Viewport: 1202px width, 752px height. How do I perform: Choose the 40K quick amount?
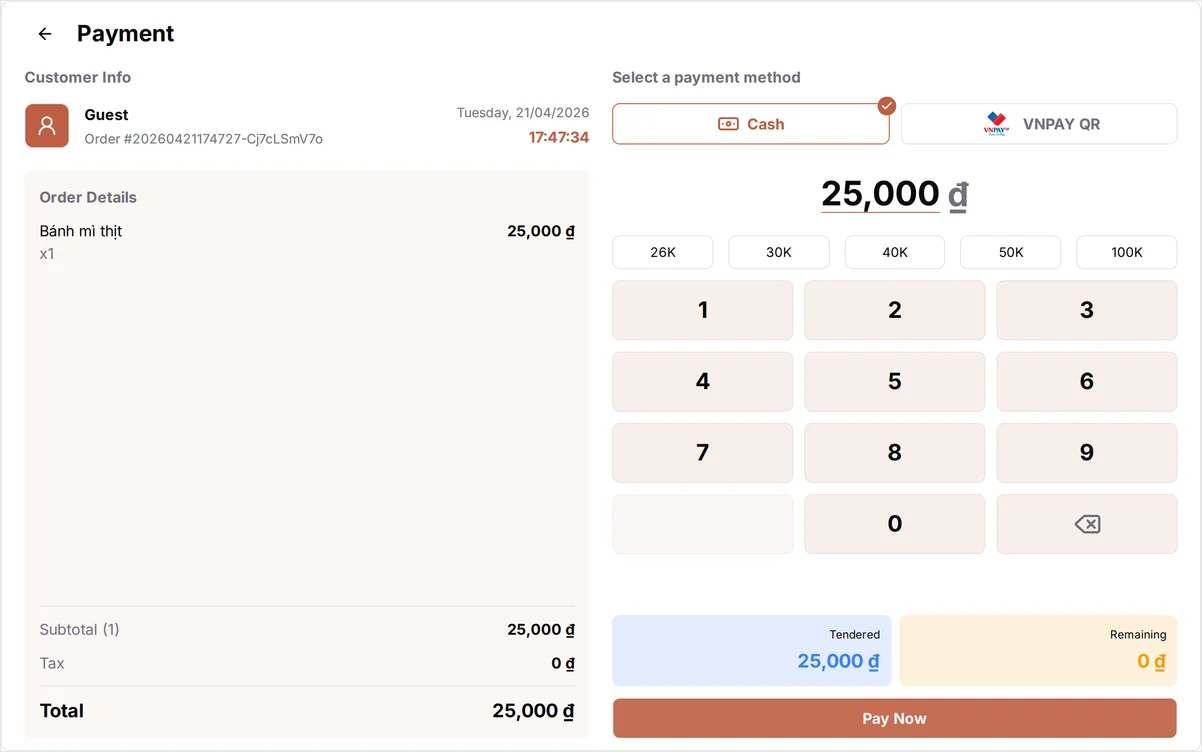coord(895,252)
